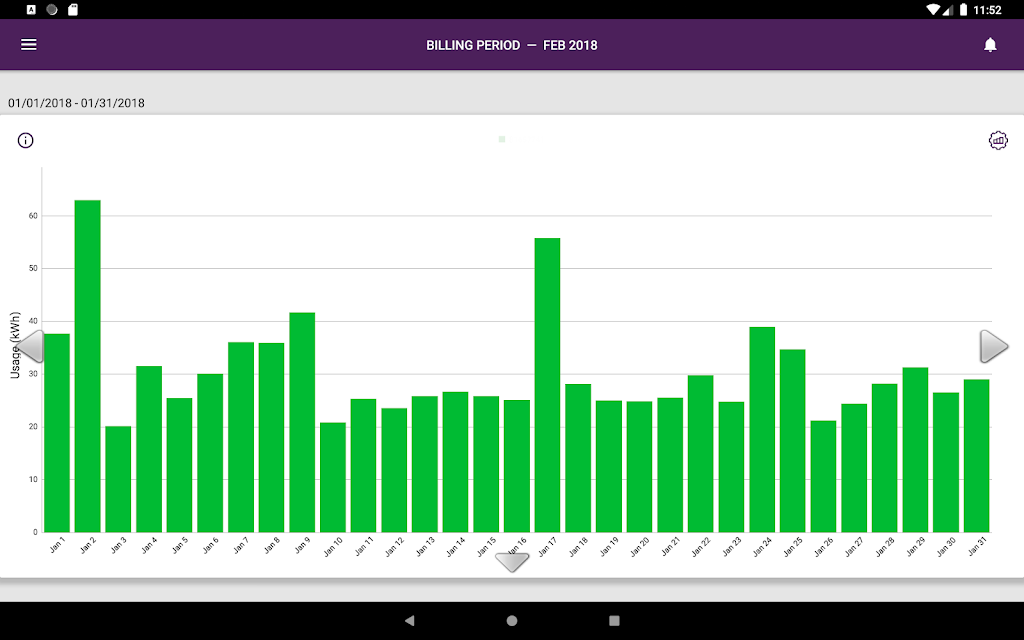Tap the Jan 9 usage bar
Viewport: 1024px width, 640px height.
coord(302,422)
